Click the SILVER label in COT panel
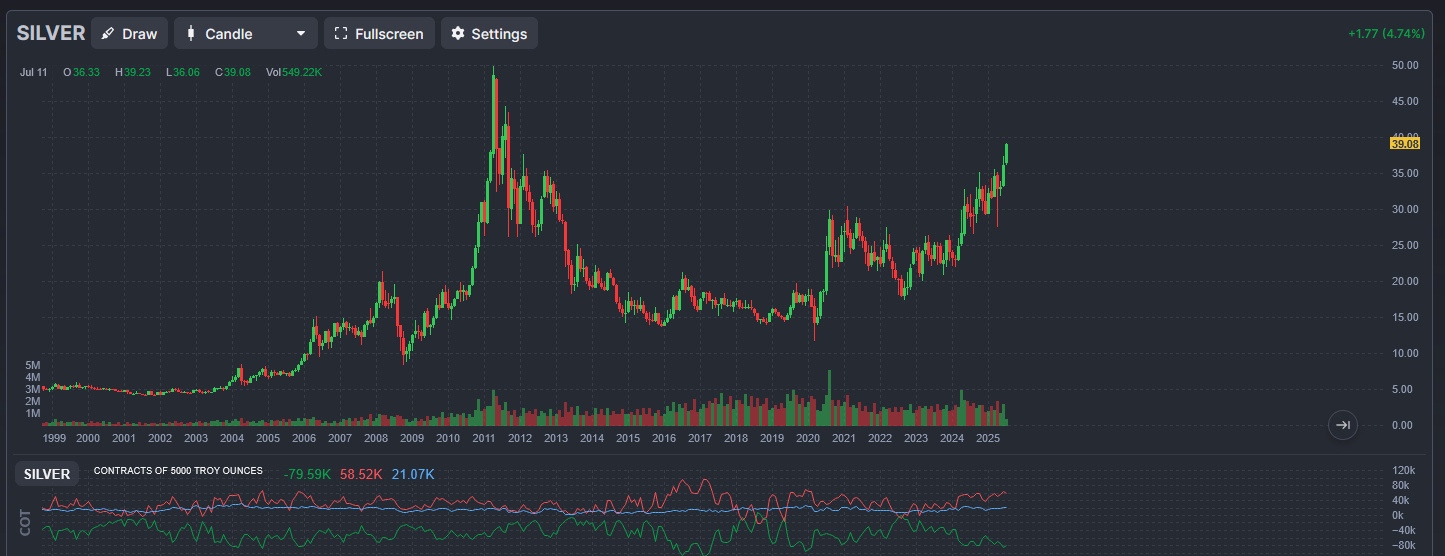Viewport: 1445px width, 556px height. click(x=47, y=474)
